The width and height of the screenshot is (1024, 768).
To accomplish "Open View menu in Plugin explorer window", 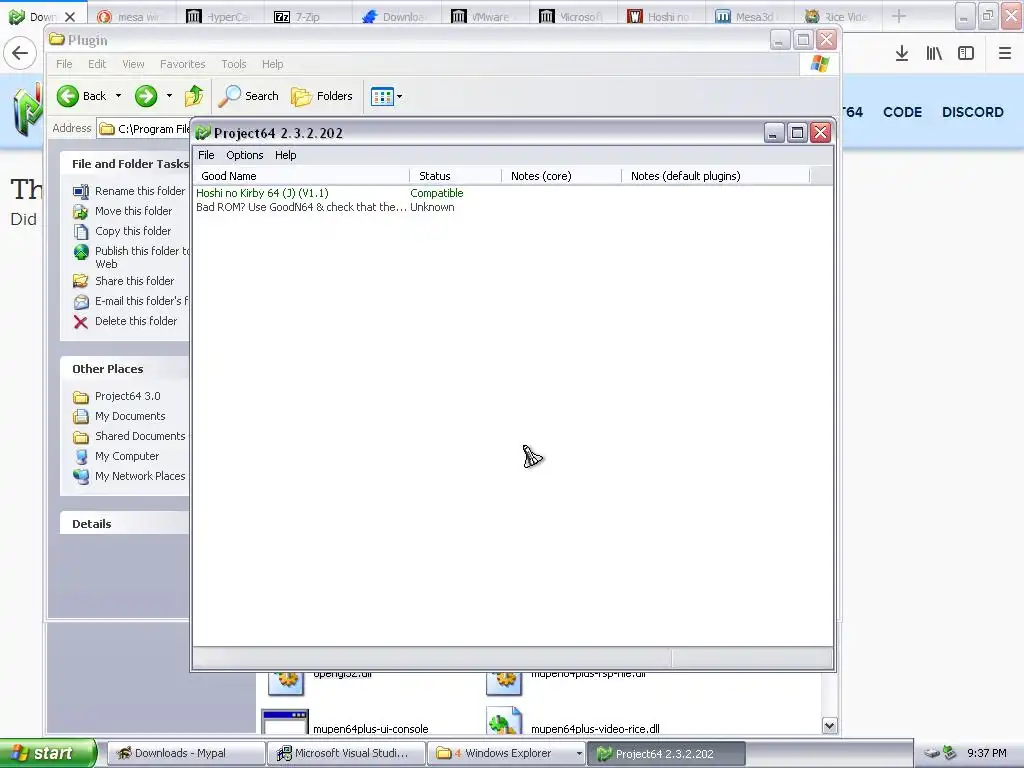I will tap(133, 64).
